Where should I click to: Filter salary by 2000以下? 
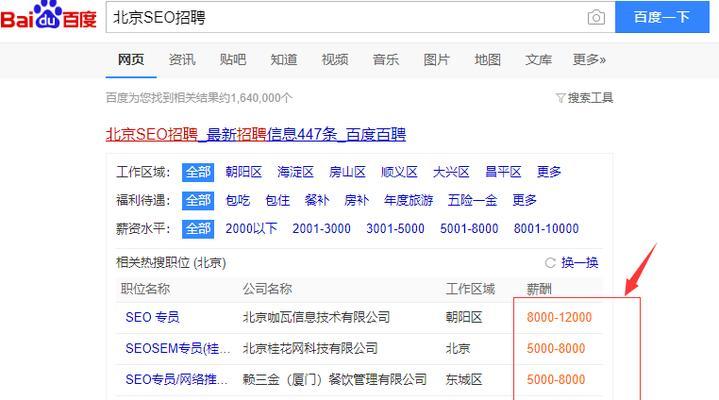pos(251,229)
